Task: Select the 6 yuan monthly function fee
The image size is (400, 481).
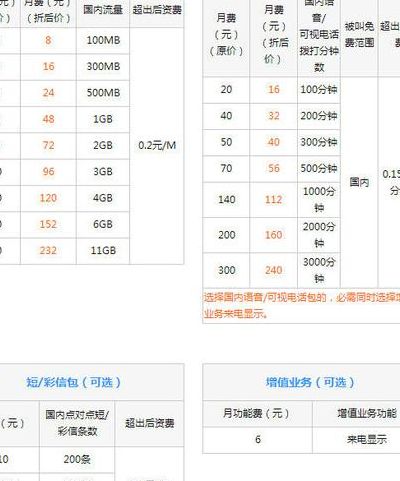Action: [258, 440]
